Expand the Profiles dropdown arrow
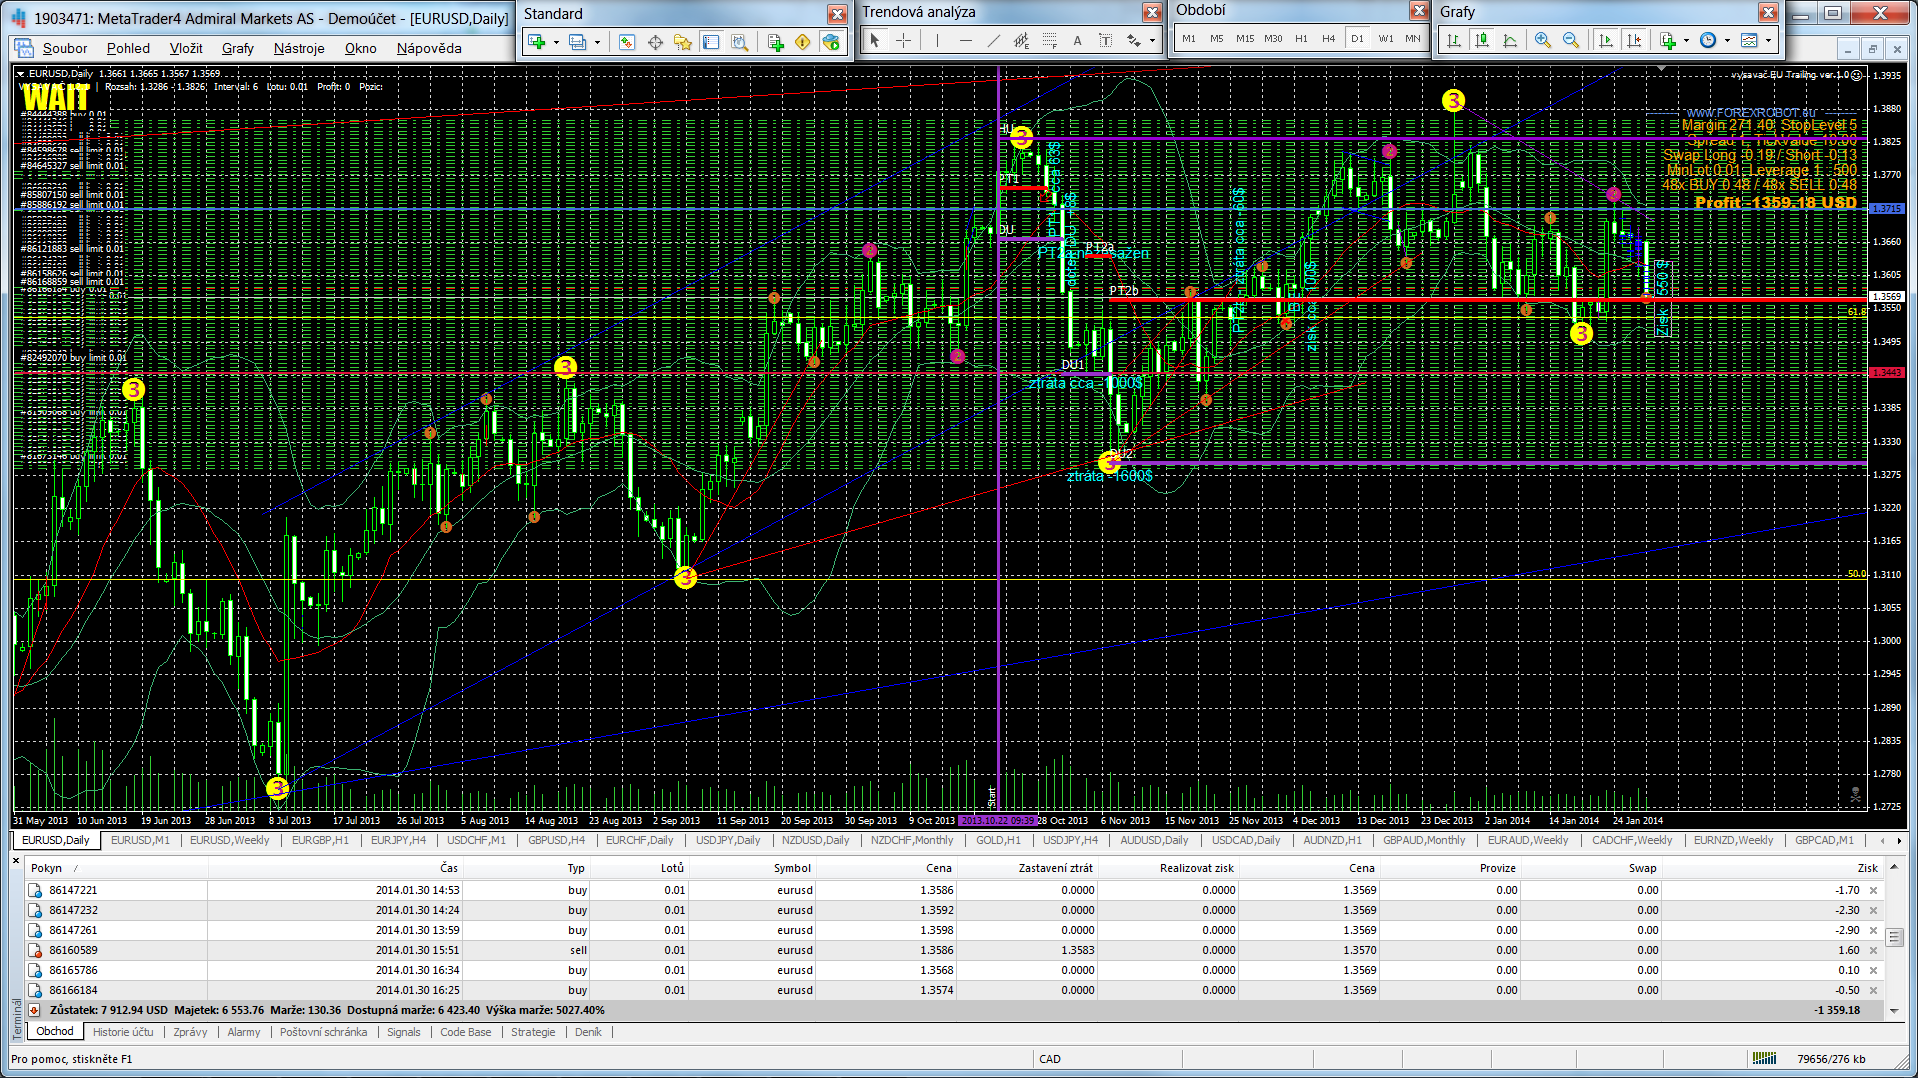Image resolution: width=1918 pixels, height=1078 pixels. tap(597, 42)
